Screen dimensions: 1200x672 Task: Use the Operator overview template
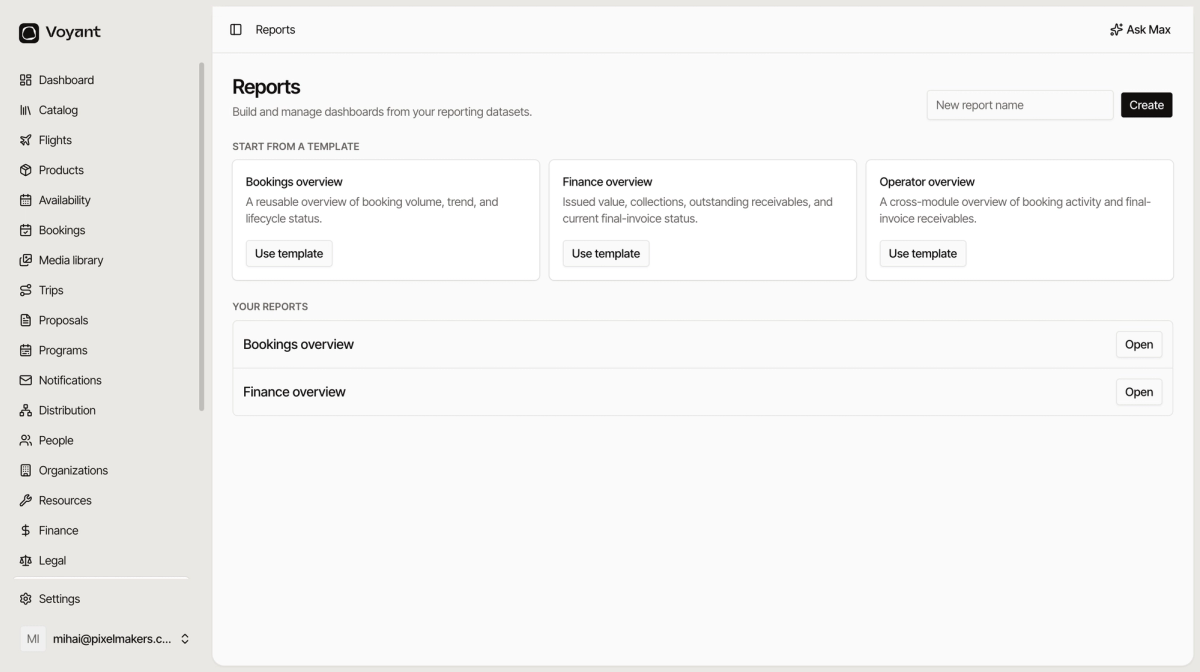923,254
